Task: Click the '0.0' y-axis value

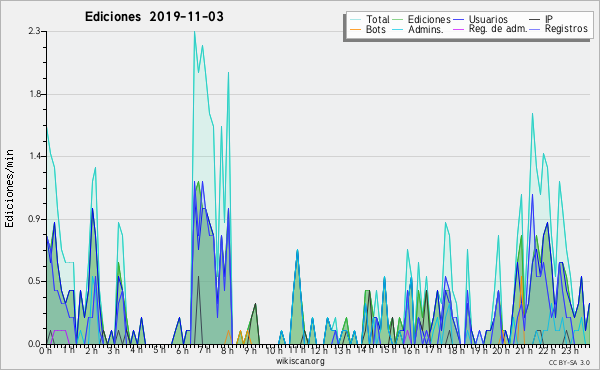Action: click(34, 344)
